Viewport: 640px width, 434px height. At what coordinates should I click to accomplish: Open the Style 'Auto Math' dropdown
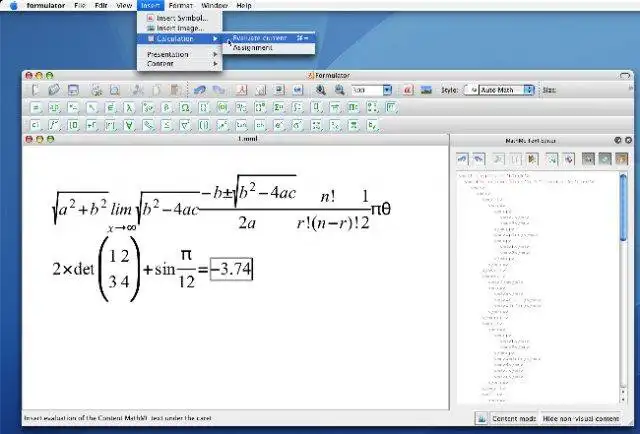506,90
